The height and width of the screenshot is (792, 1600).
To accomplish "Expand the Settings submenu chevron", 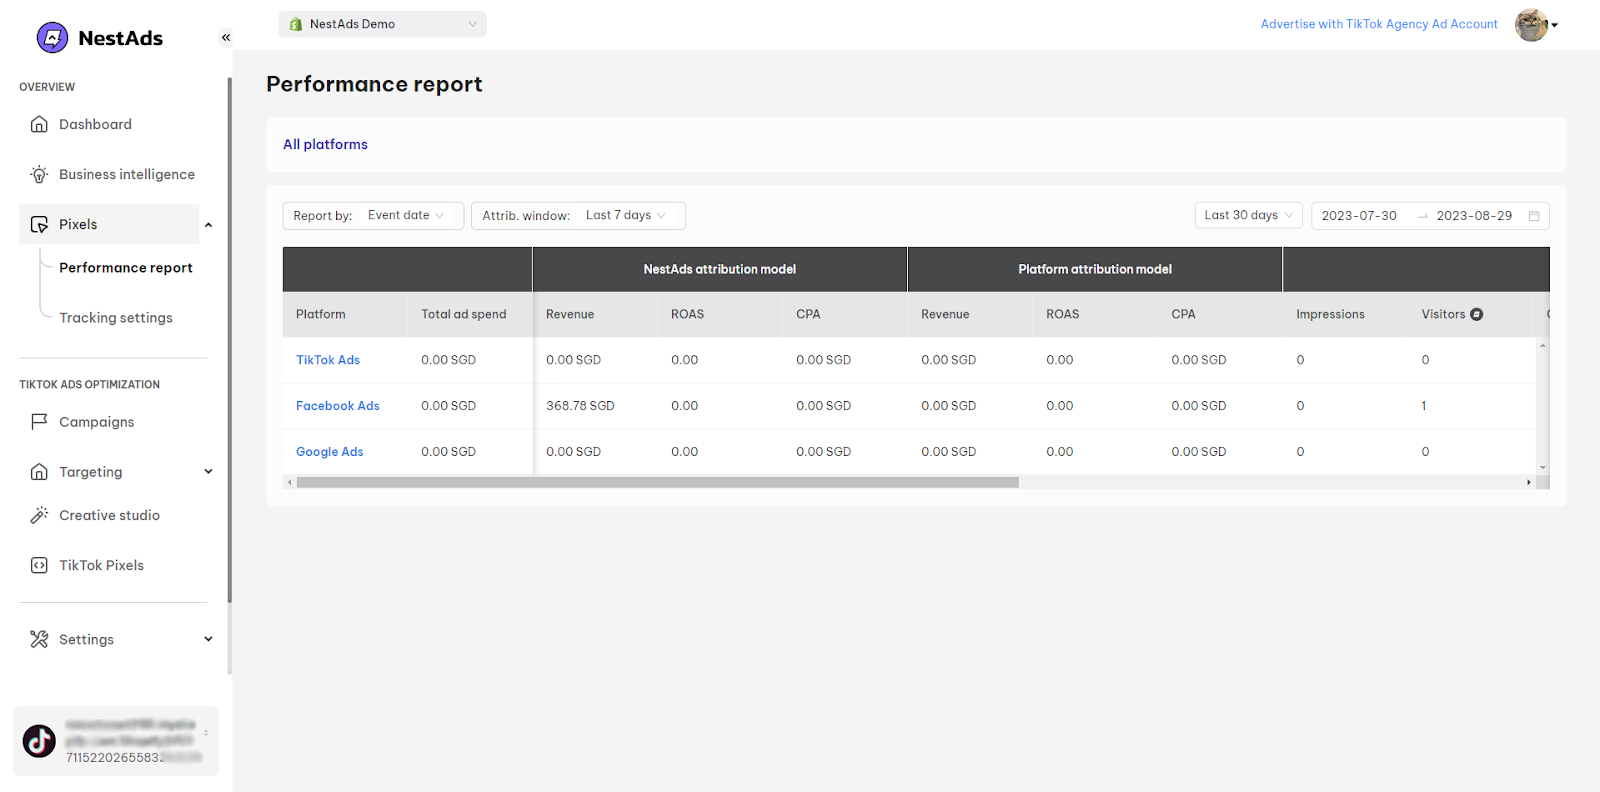I will point(208,639).
